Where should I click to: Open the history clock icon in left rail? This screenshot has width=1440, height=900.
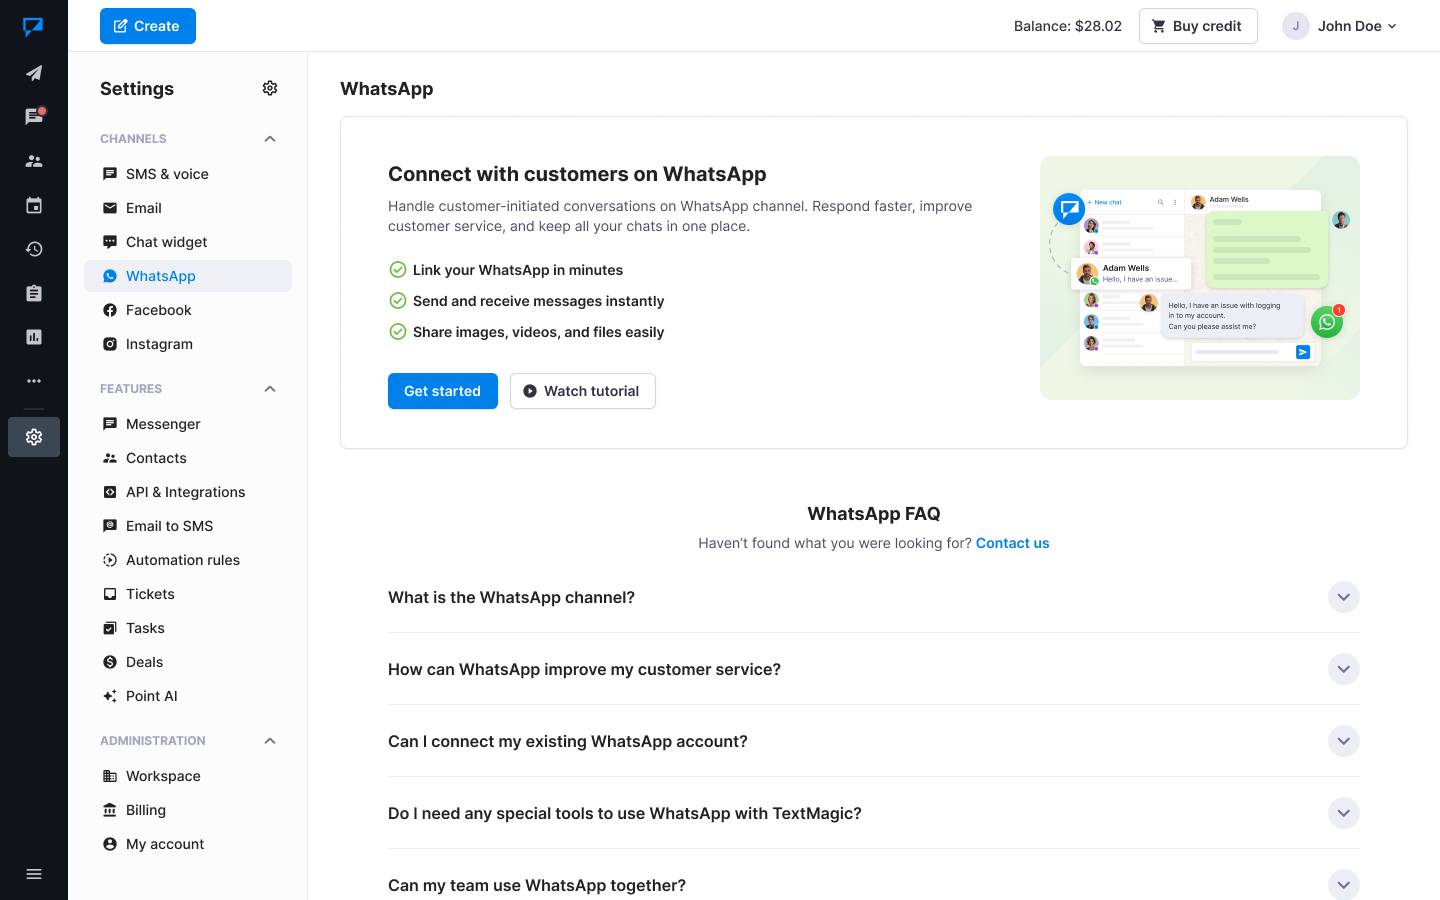[x=34, y=249]
